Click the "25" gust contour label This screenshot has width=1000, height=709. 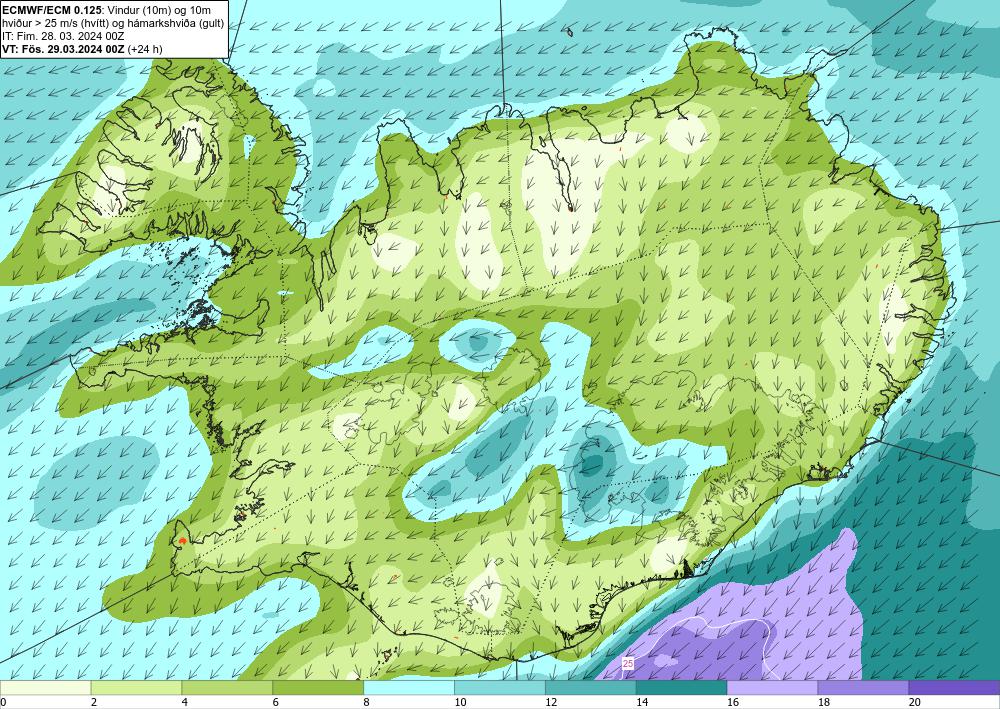click(628, 664)
